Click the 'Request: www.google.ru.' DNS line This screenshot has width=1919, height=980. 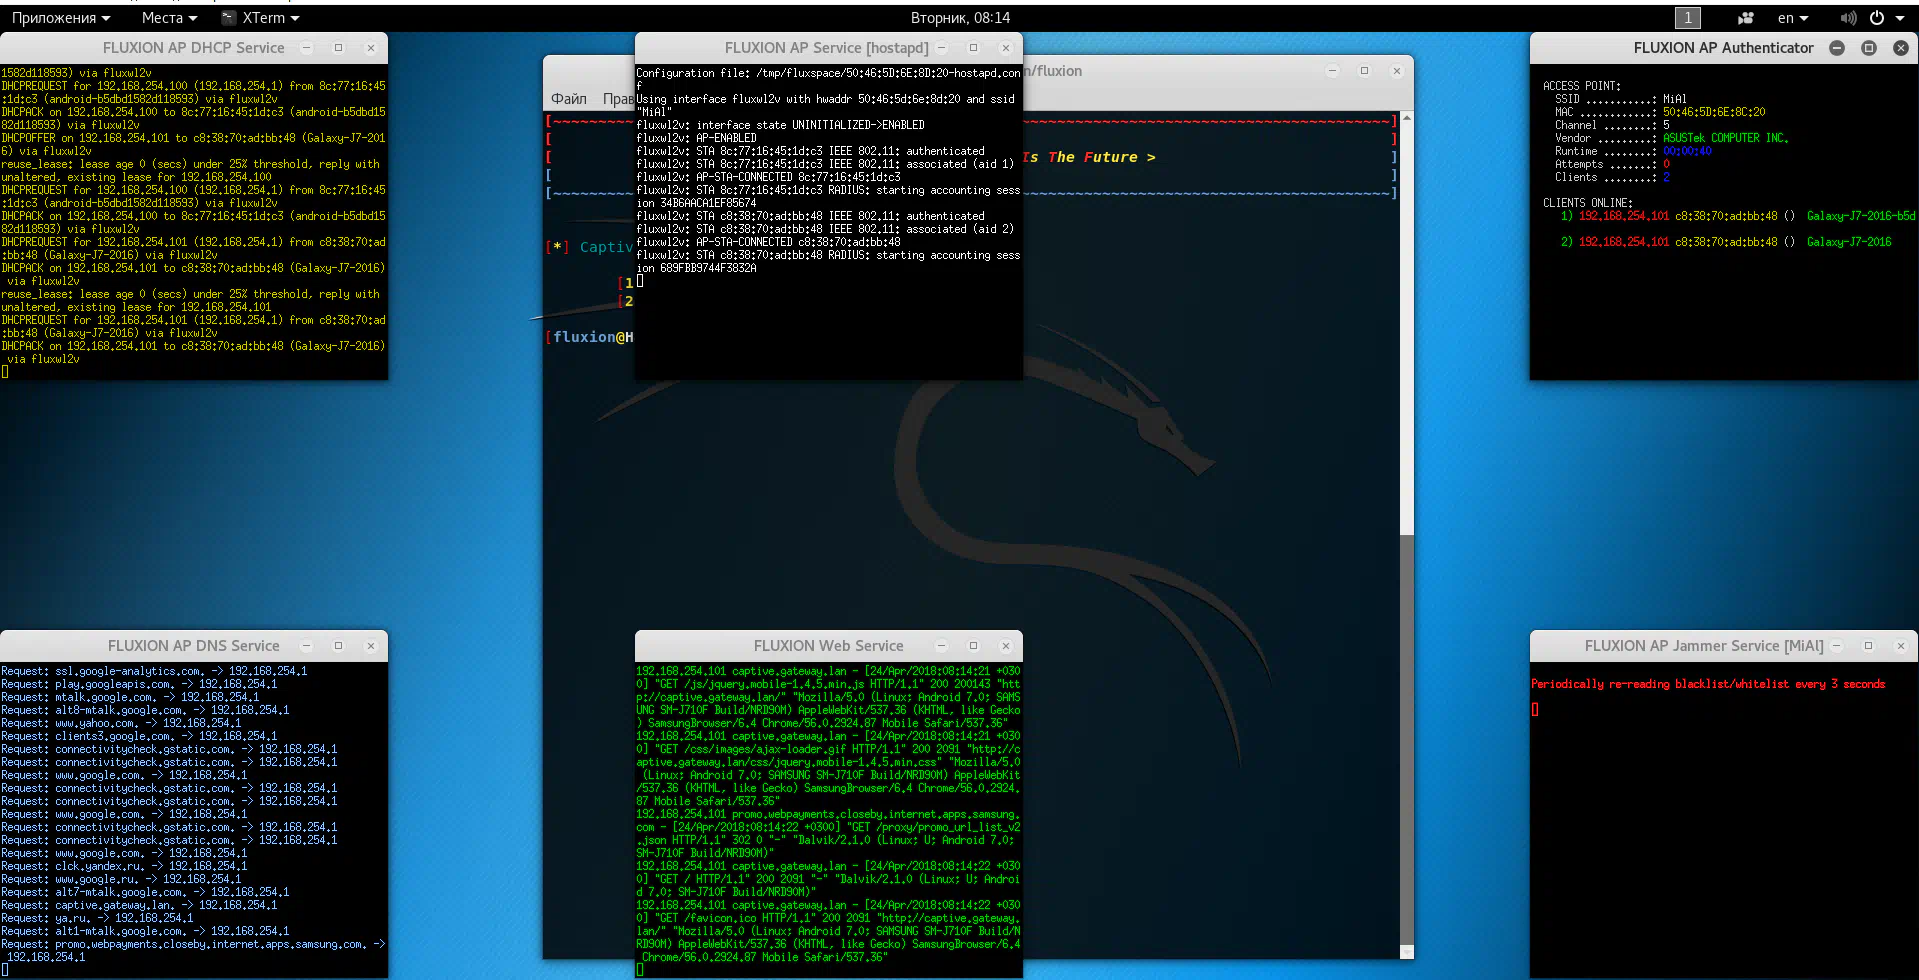coord(121,879)
